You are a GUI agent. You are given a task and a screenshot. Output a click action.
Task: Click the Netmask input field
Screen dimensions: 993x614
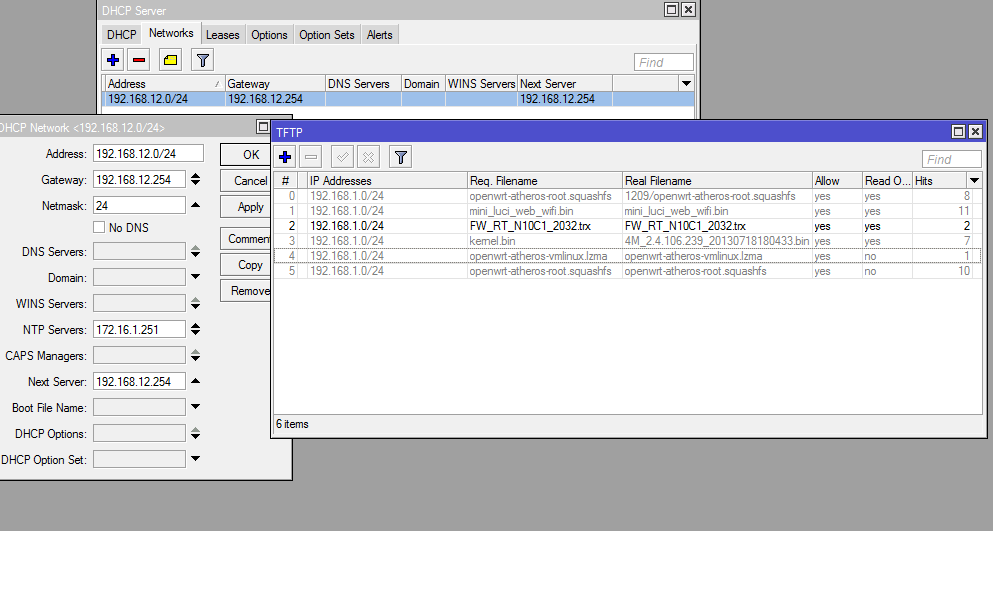(x=139, y=206)
